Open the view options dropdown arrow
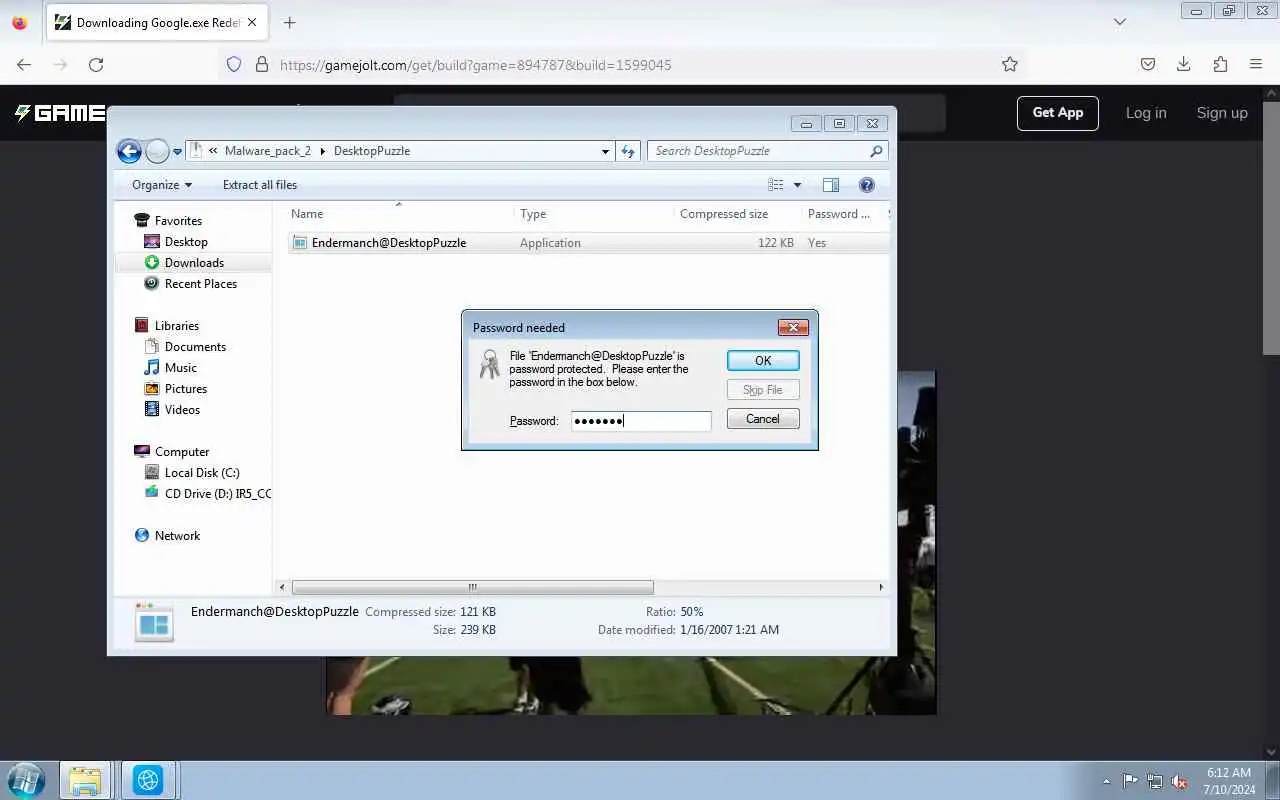The image size is (1280, 800). coord(797,185)
